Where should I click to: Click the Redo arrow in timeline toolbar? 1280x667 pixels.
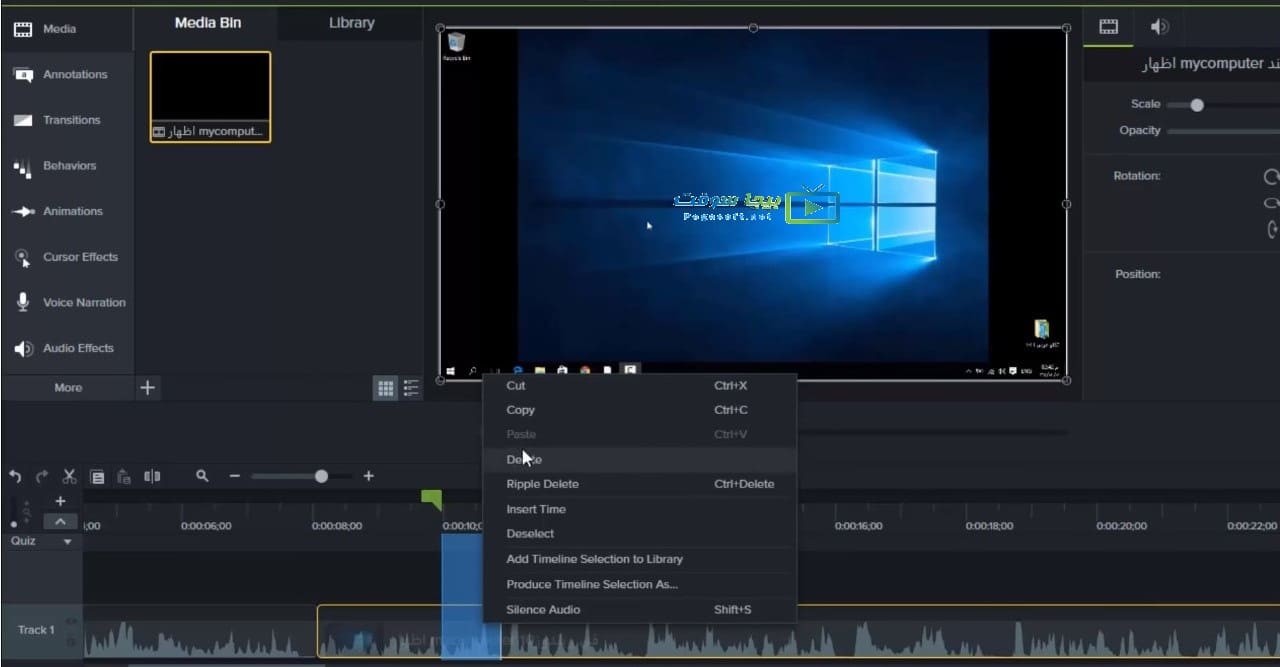pos(42,477)
